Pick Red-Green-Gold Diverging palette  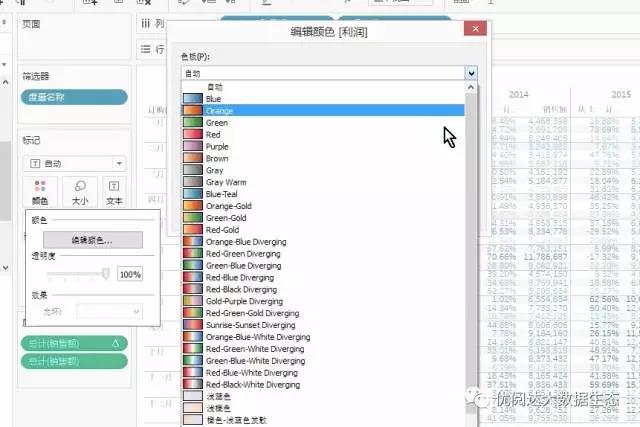[323, 313]
